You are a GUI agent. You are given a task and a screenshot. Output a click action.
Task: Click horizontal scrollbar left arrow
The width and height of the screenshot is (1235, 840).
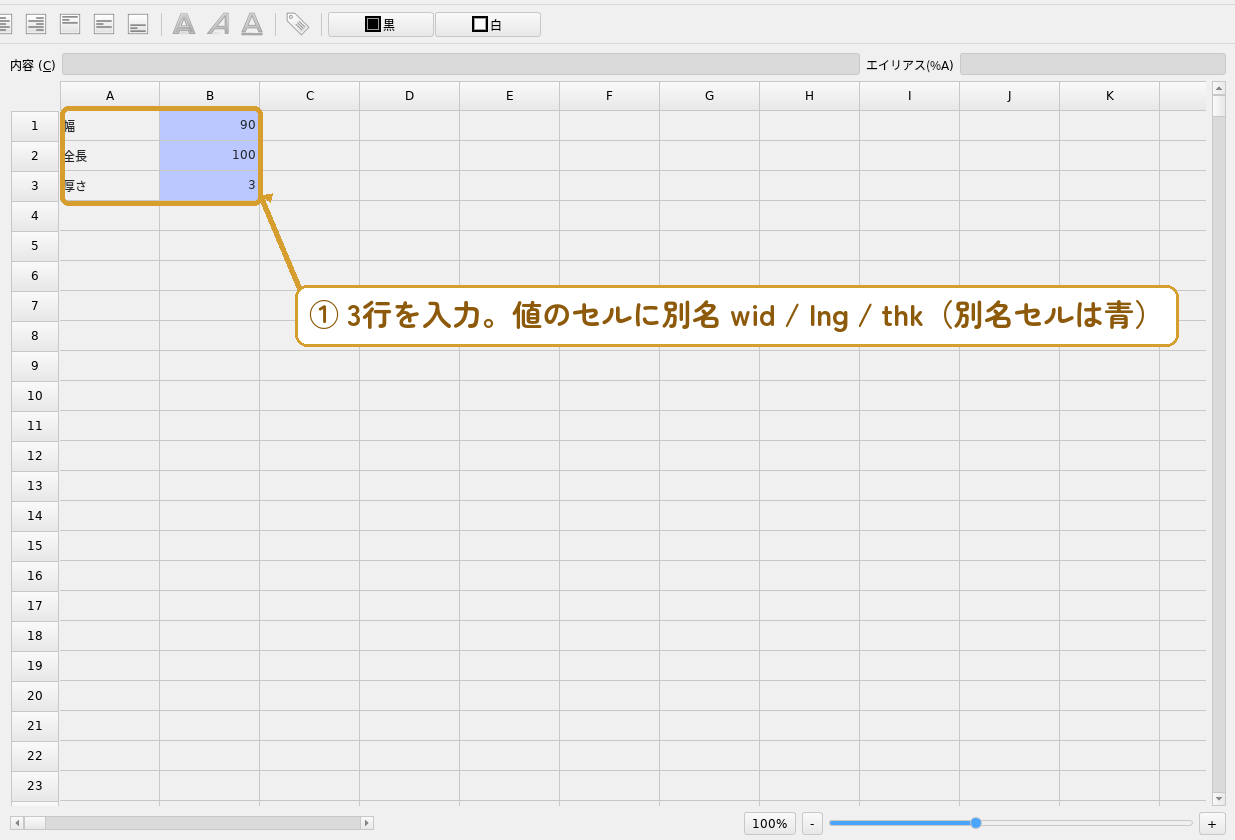(x=17, y=823)
